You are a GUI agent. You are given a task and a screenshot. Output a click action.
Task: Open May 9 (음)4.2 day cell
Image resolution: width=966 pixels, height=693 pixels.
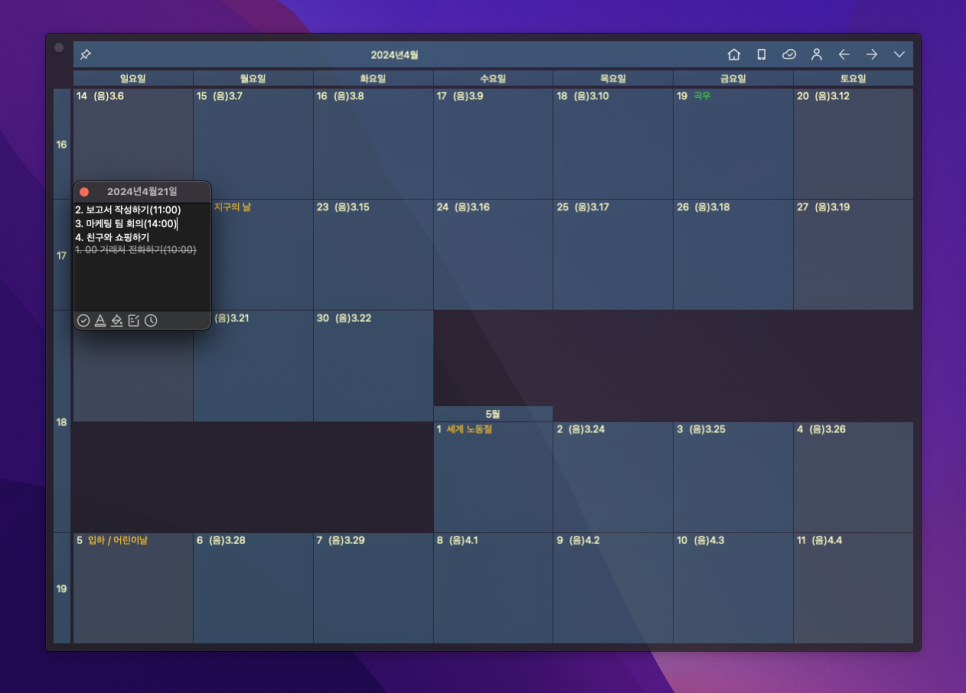pyautogui.click(x=613, y=588)
